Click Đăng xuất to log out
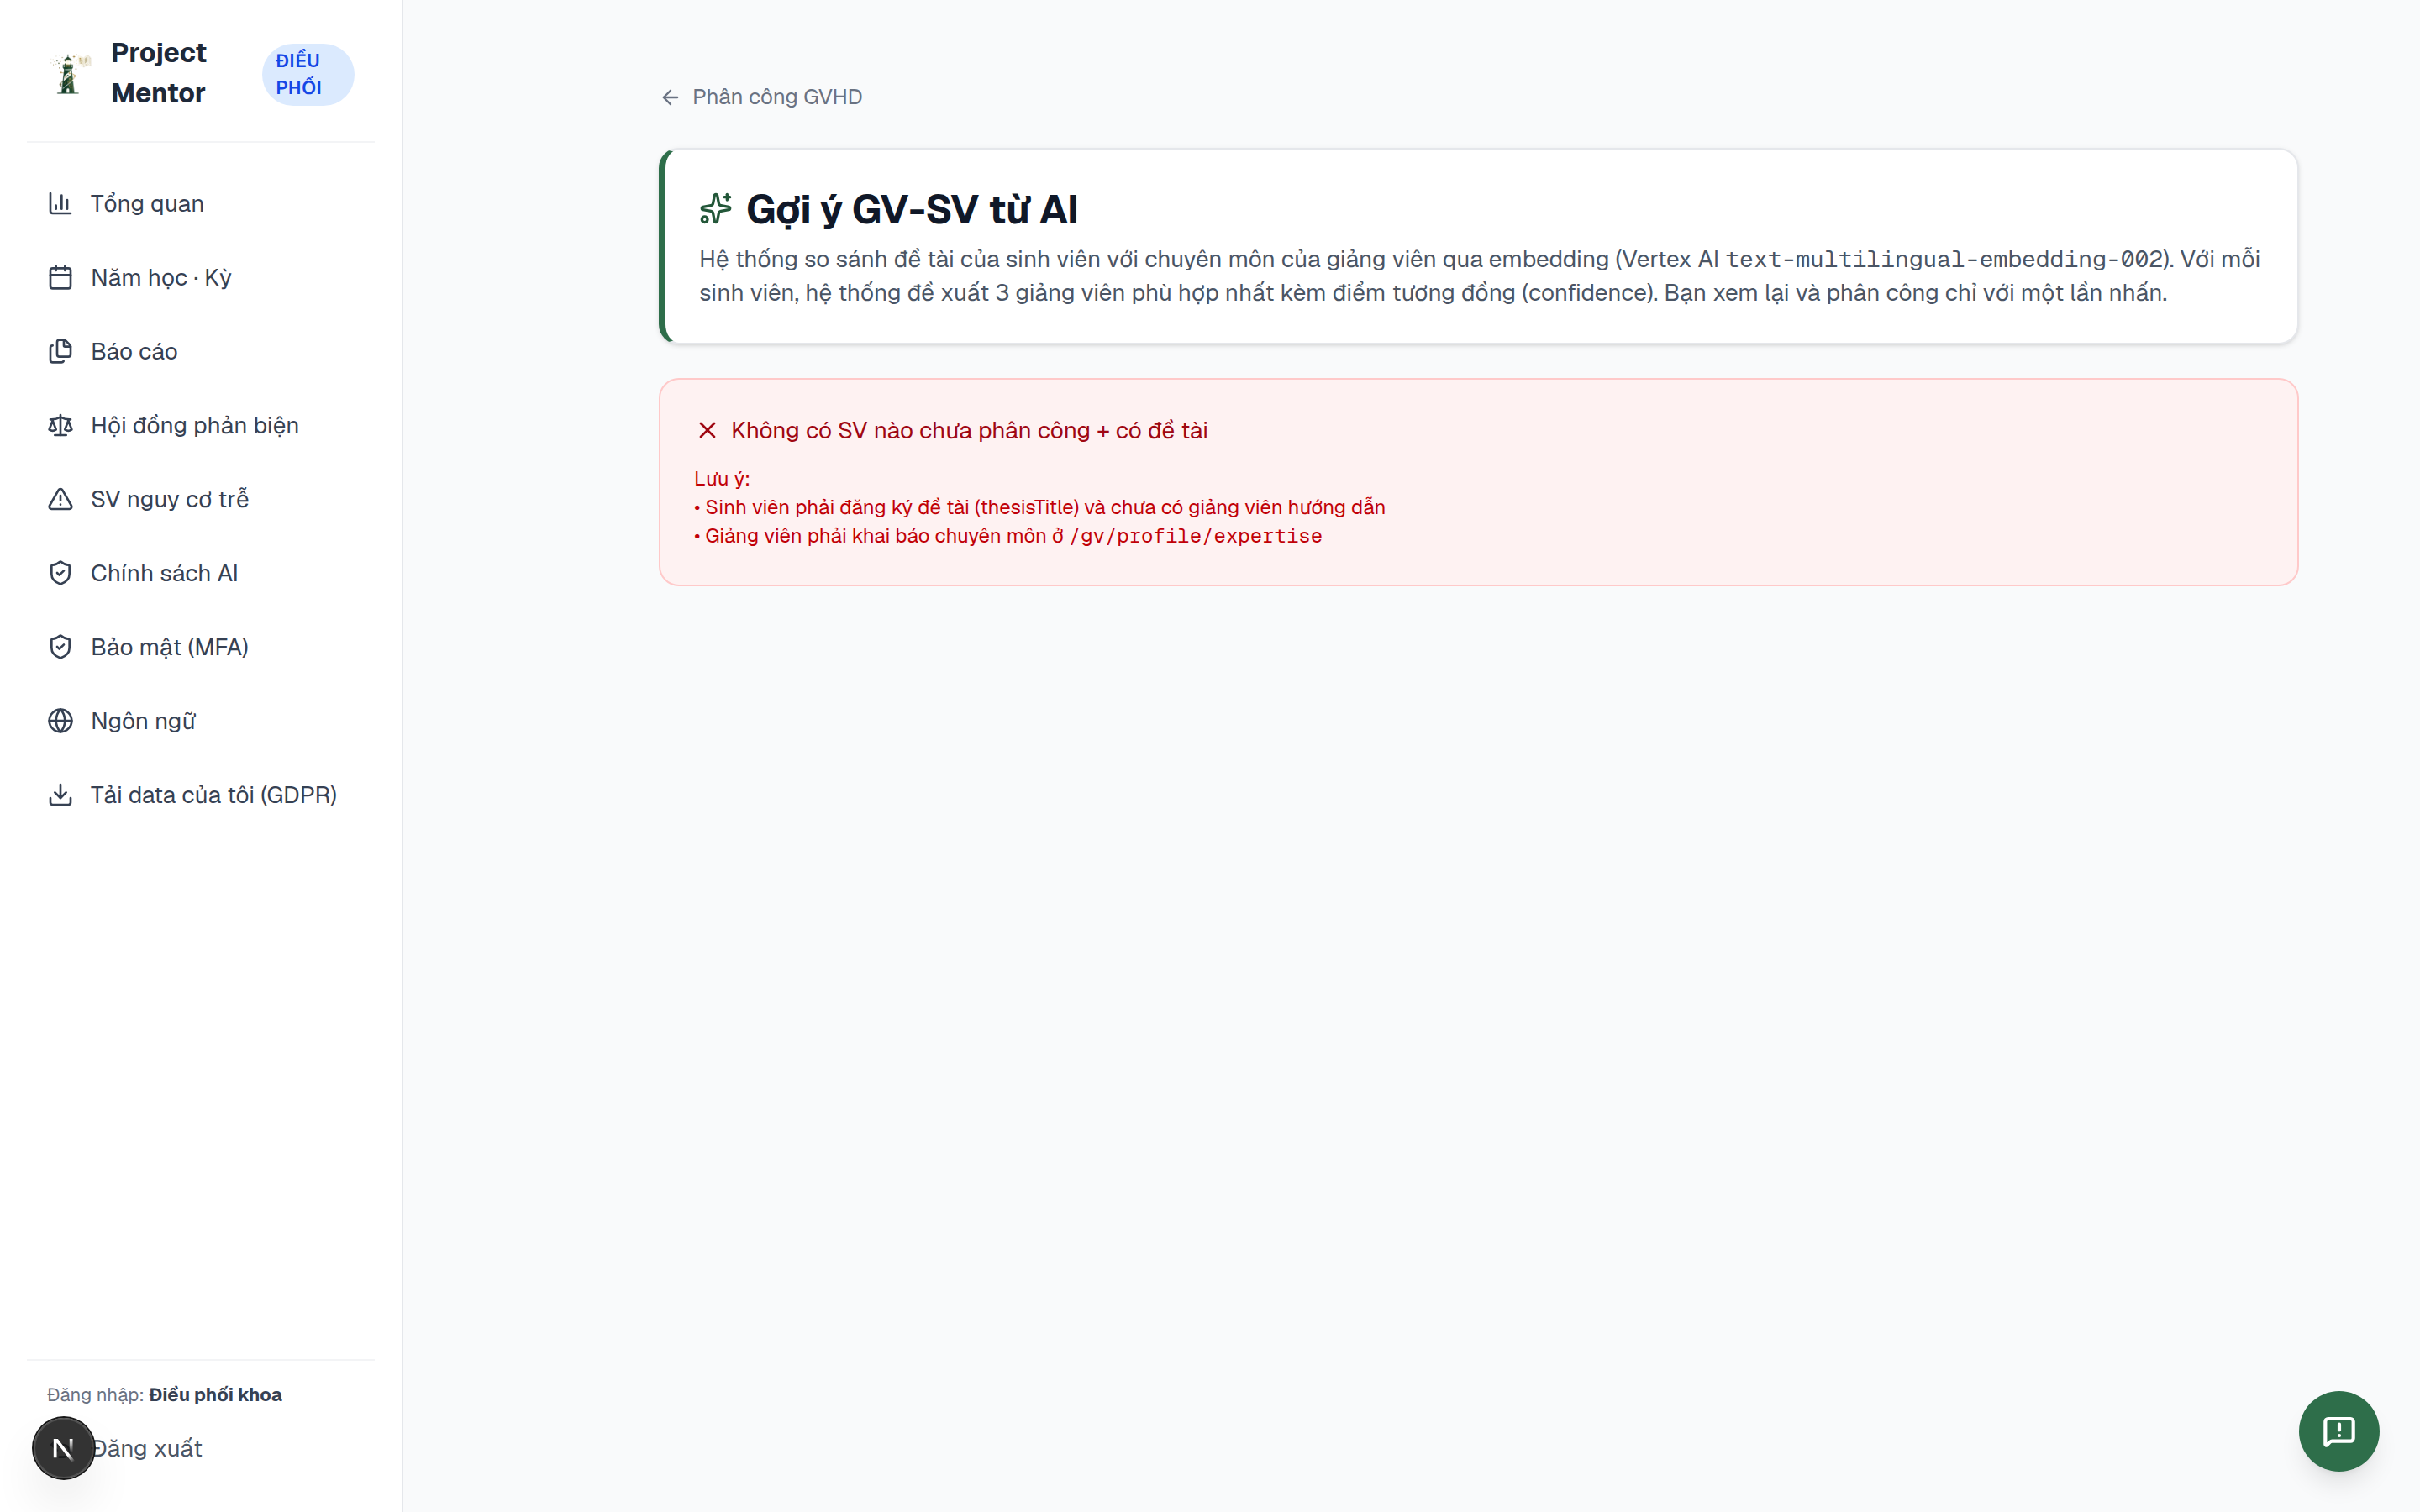Image resolution: width=2420 pixels, height=1512 pixels. (147, 1448)
